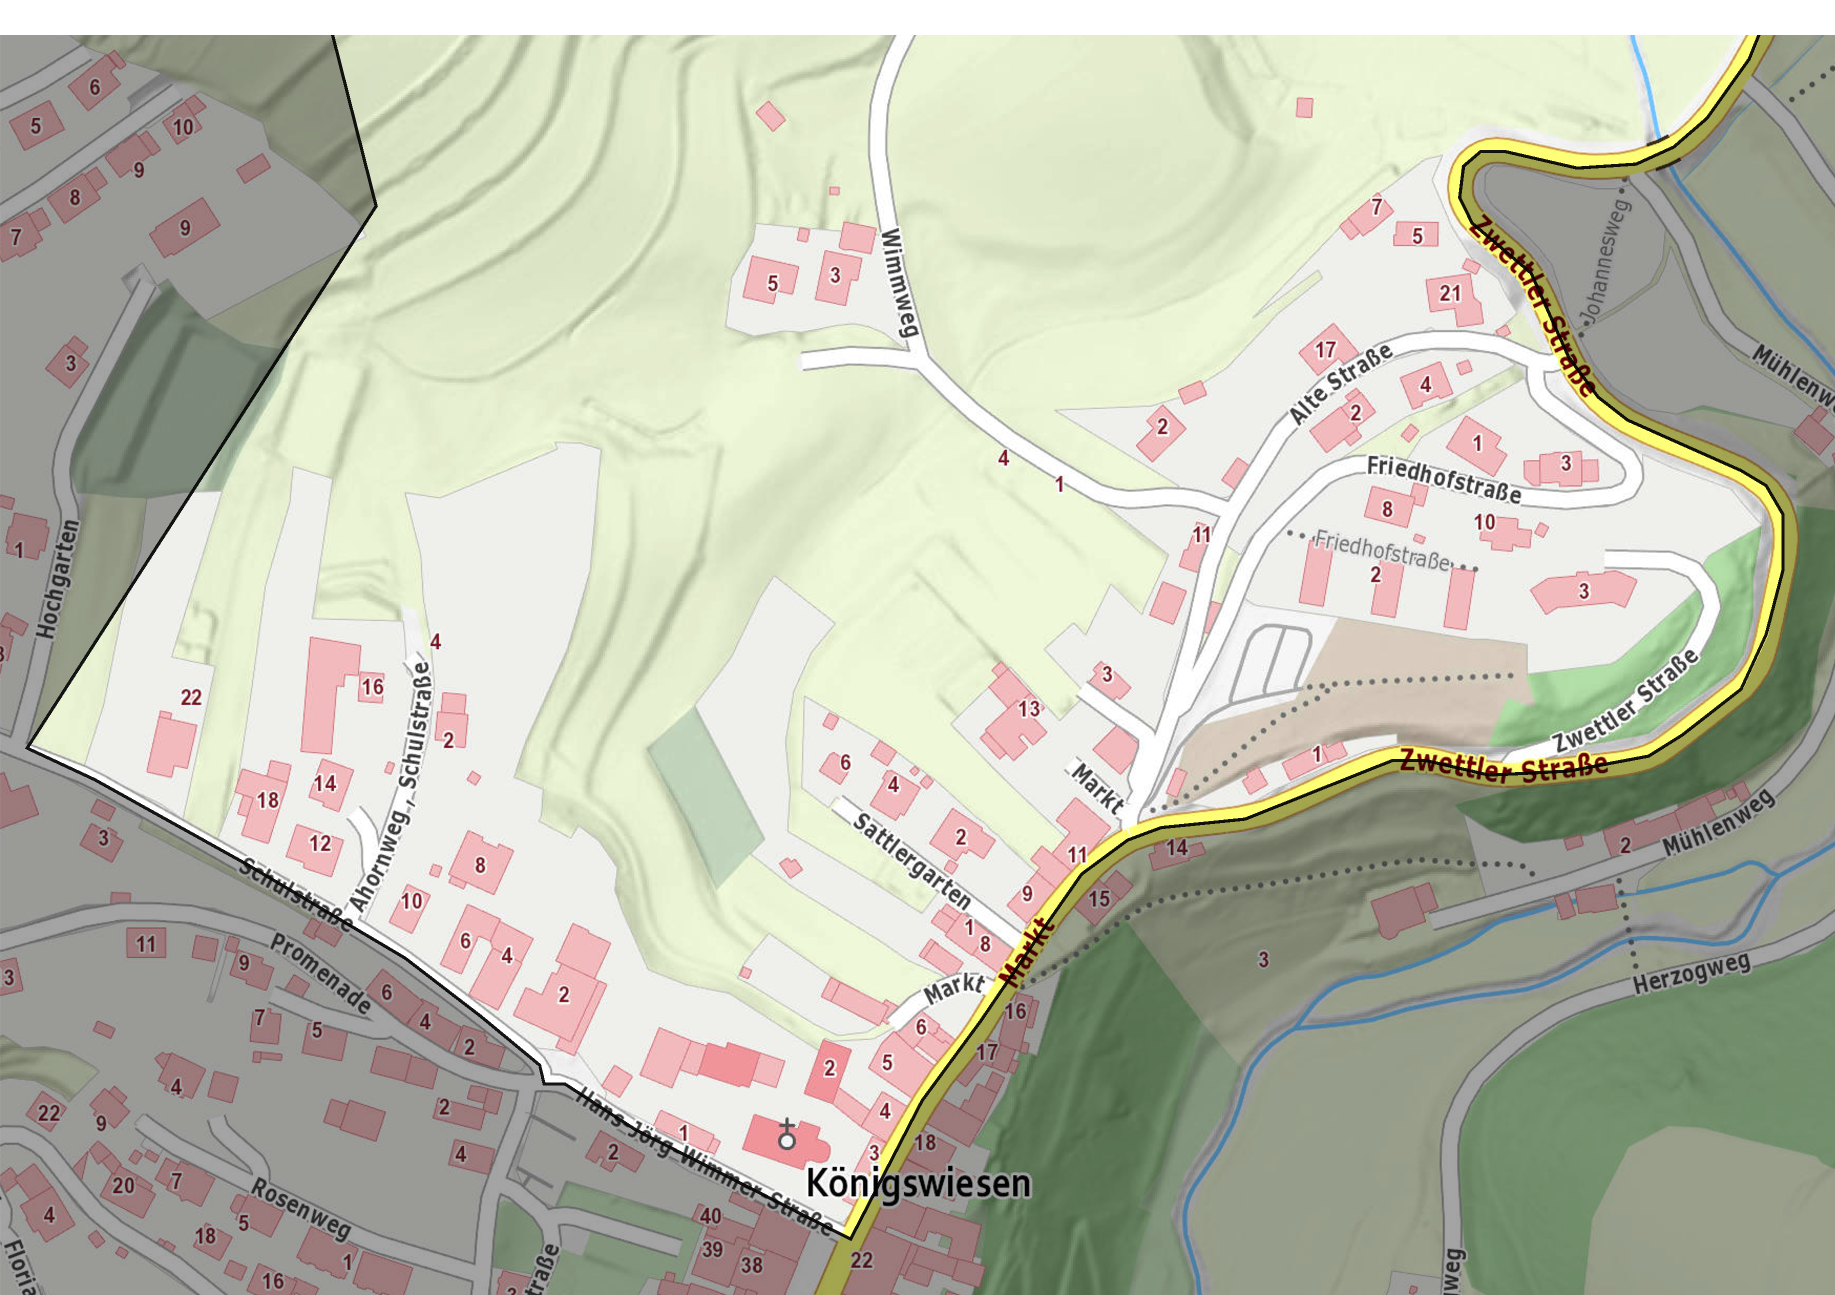Screen dimensions: 1835x1295
Task: Select the Königswiesen town label
Action: [x=918, y=1183]
